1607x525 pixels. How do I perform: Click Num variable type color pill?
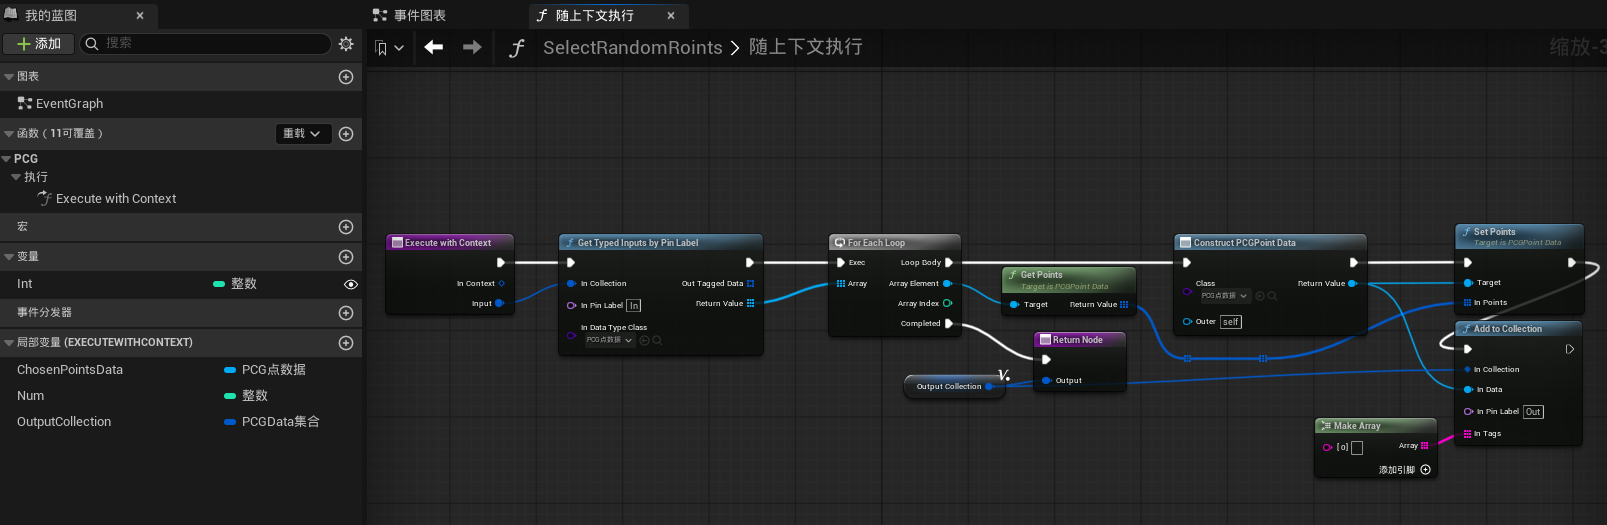point(230,396)
